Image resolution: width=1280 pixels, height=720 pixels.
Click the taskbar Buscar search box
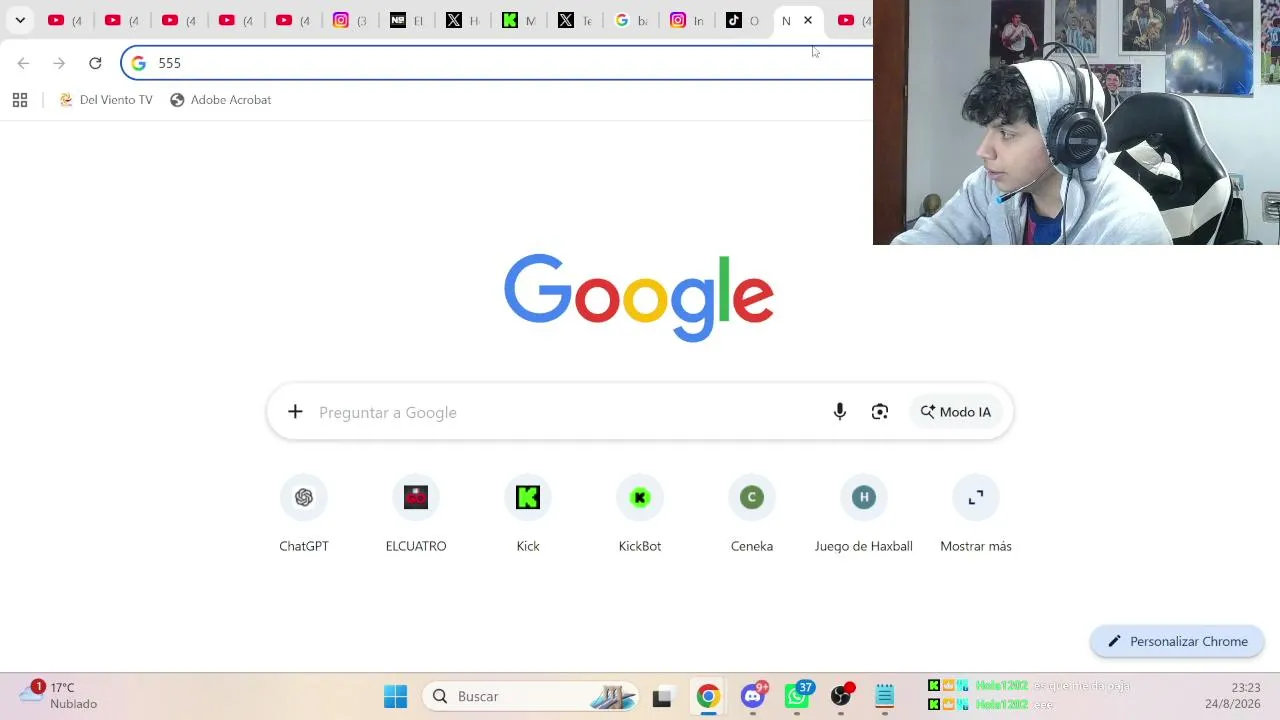point(531,696)
